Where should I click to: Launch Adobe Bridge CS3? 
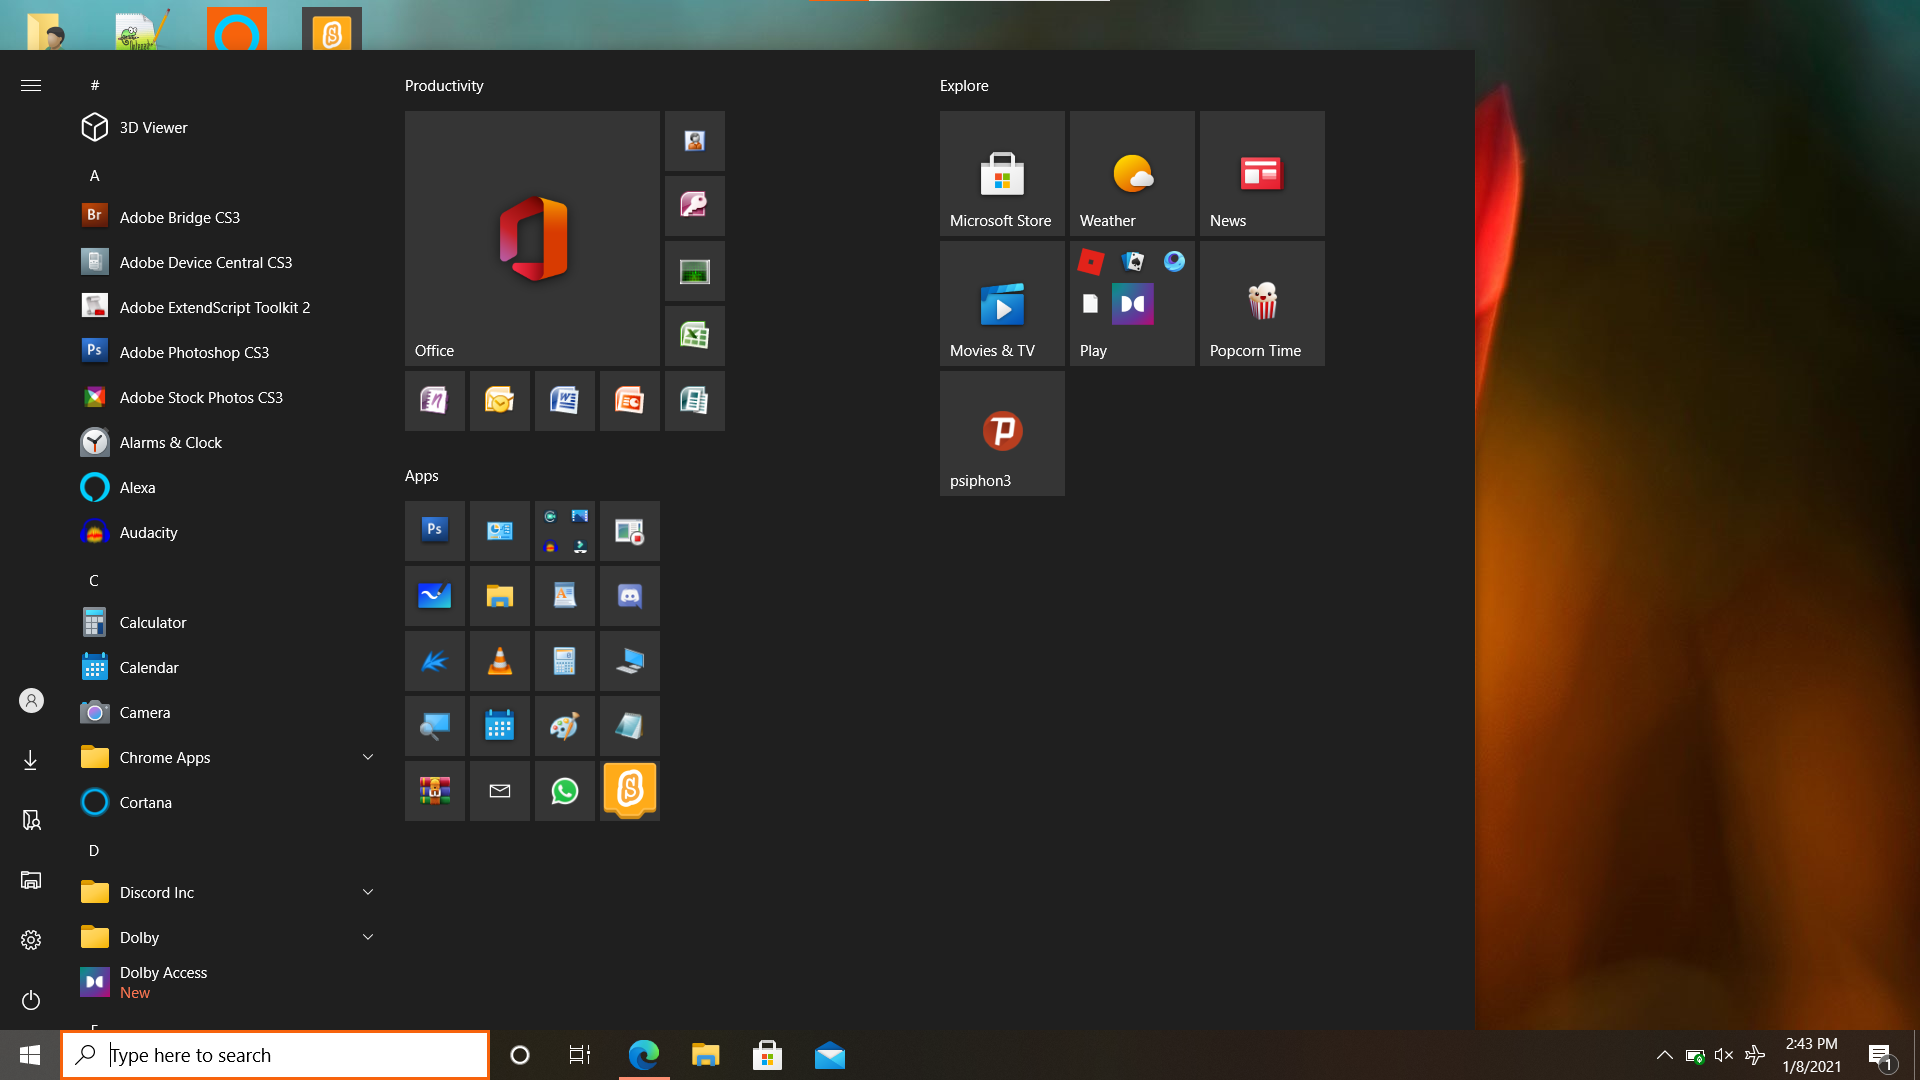[x=228, y=217]
